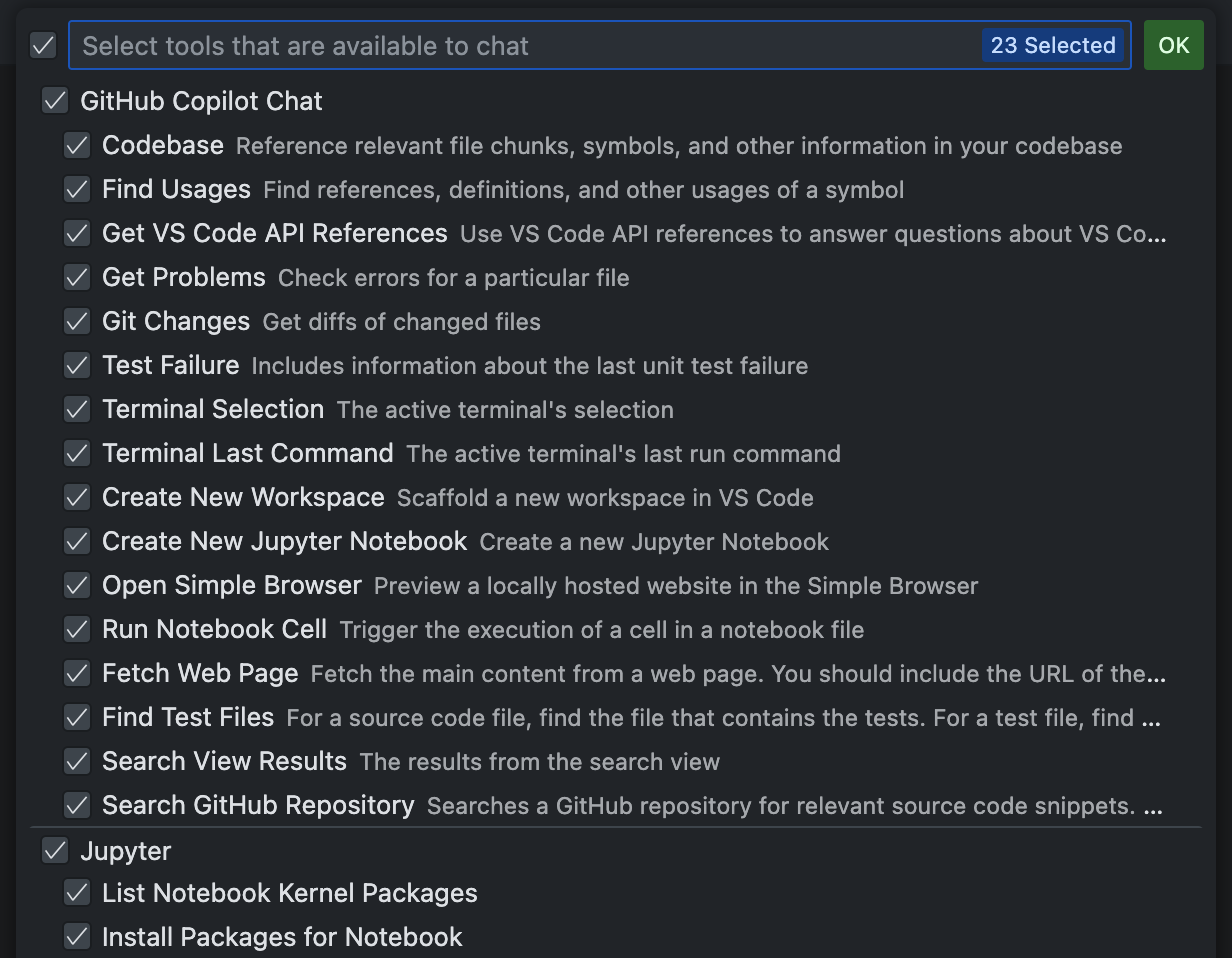
Task: Toggle Create New Jupyter Notebook checkbox
Action: pyautogui.click(x=77, y=541)
